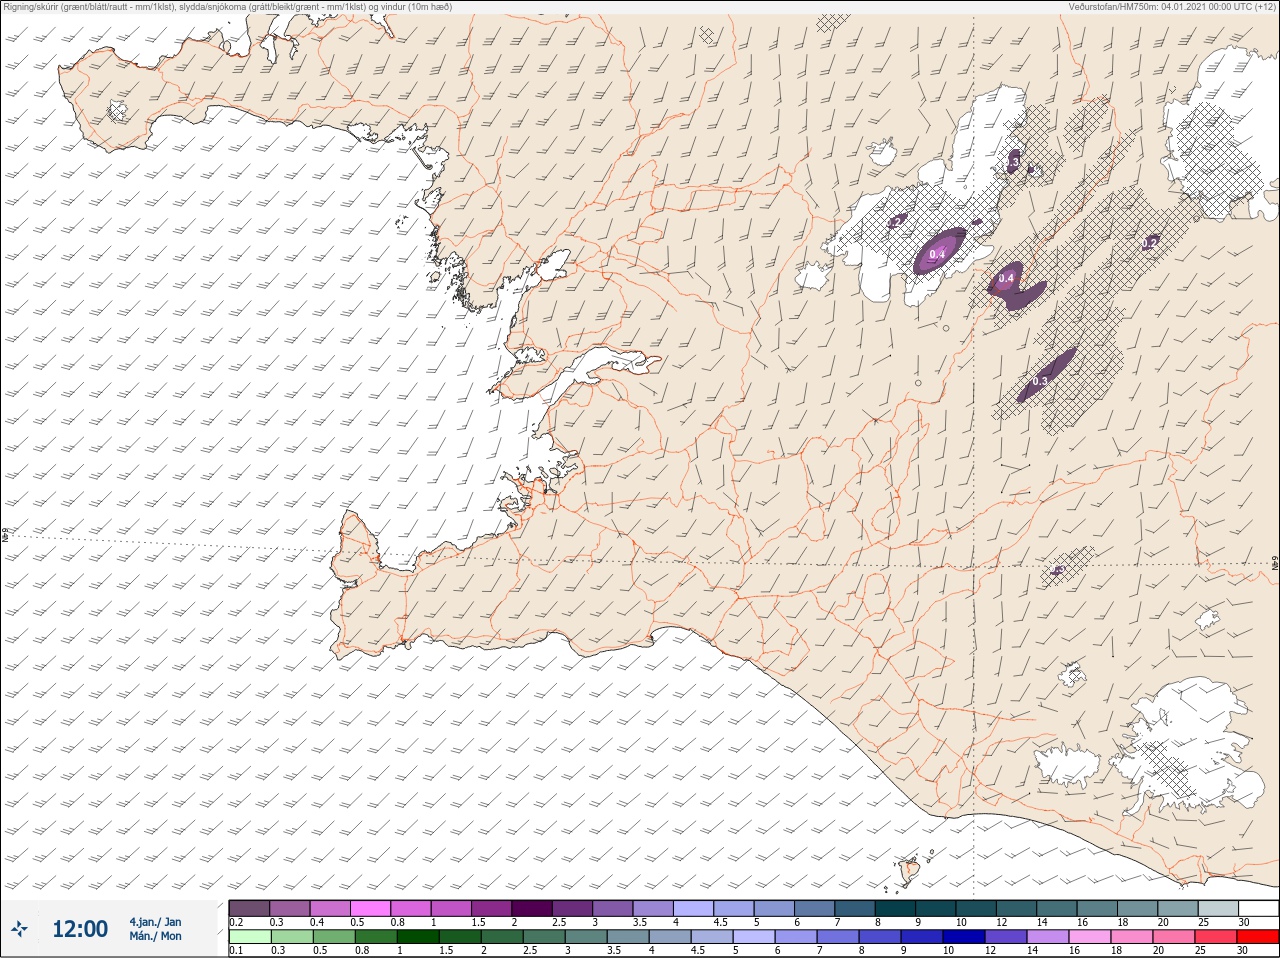
Task: Click the '0.1' label on the bottom legend row
Action: coord(236,950)
